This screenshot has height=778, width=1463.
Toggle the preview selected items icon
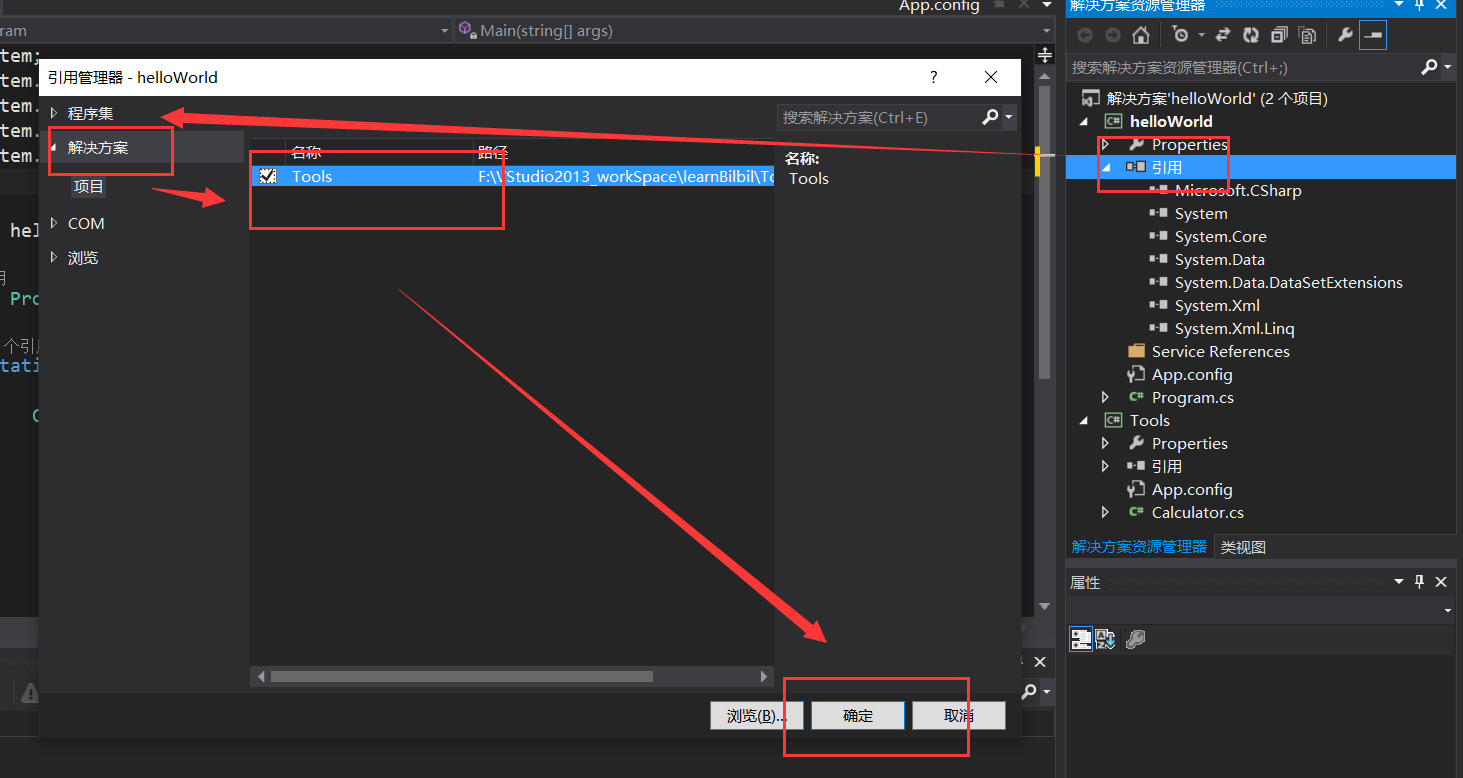pyautogui.click(x=1374, y=34)
